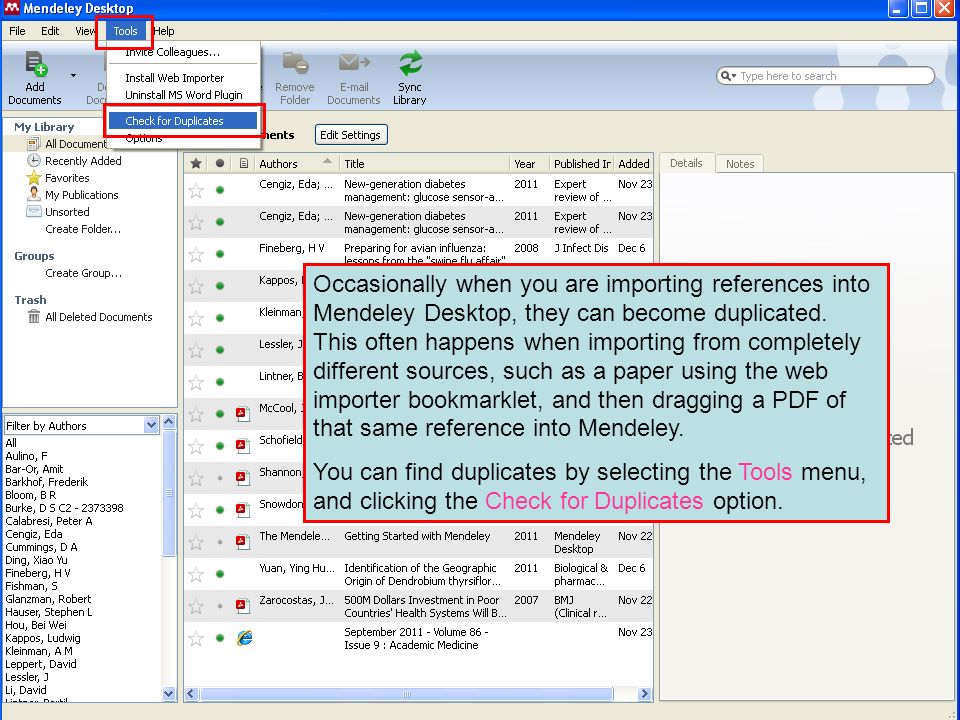Sort by the read/unread dot column header
Image resolution: width=960 pixels, height=720 pixels.
[x=220, y=163]
